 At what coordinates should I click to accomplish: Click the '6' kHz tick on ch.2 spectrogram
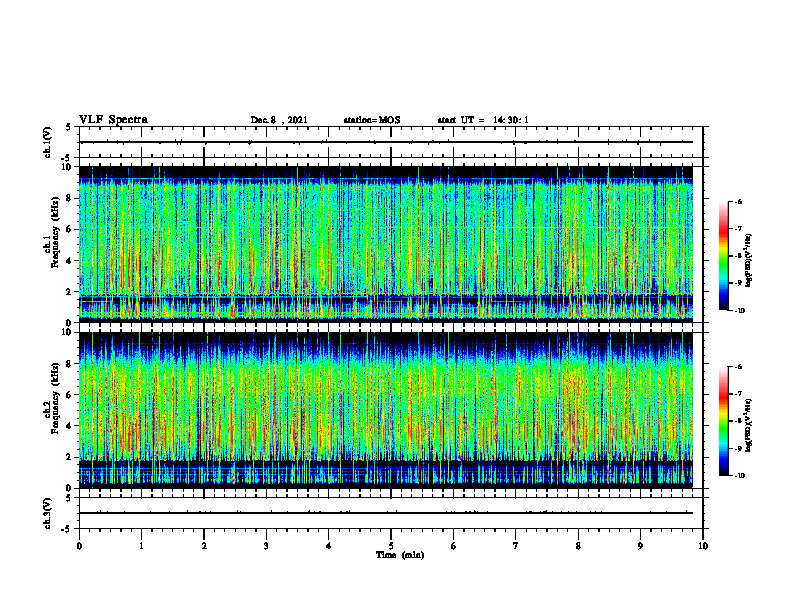point(70,395)
